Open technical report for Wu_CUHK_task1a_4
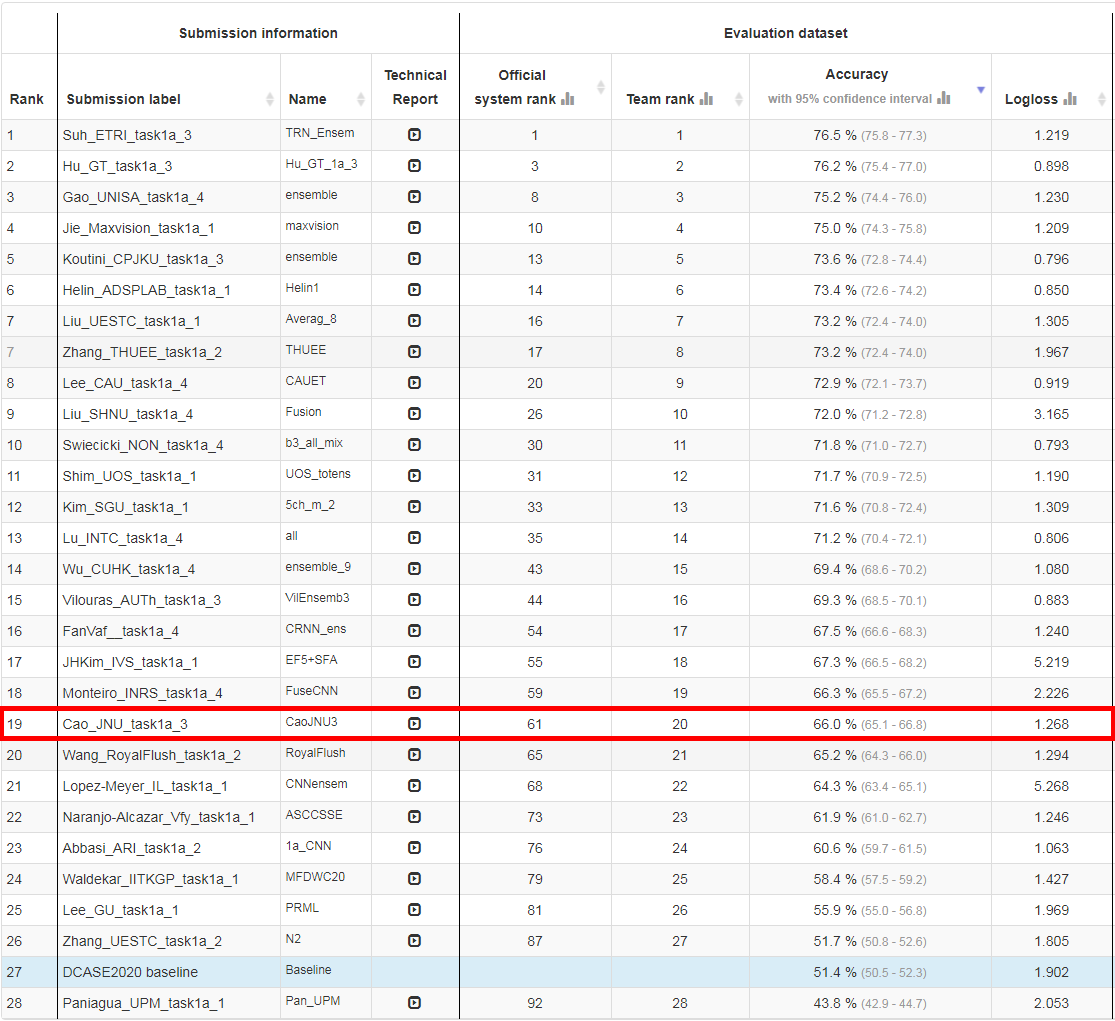This screenshot has width=1115, height=1021. click(415, 569)
